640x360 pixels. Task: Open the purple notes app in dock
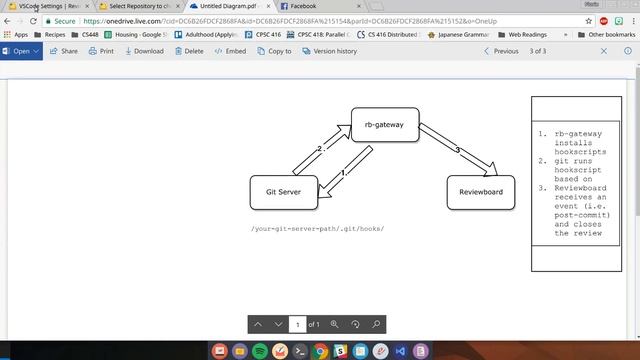420,351
